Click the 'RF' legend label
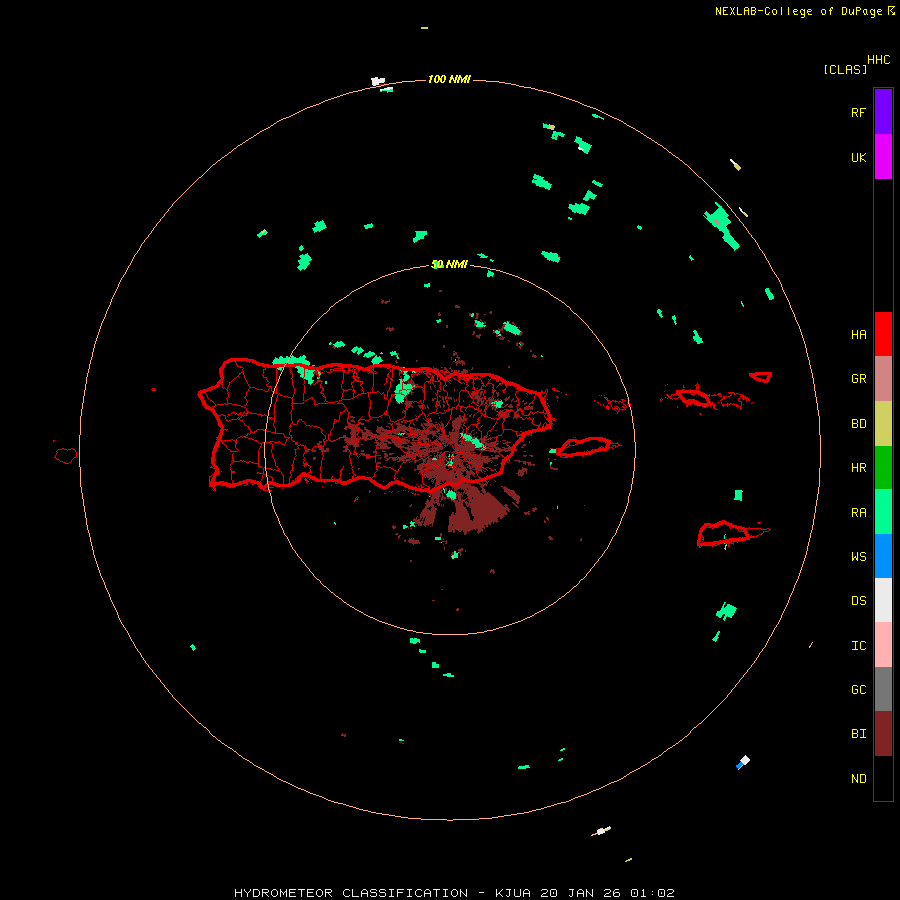This screenshot has width=900, height=900. tap(858, 112)
